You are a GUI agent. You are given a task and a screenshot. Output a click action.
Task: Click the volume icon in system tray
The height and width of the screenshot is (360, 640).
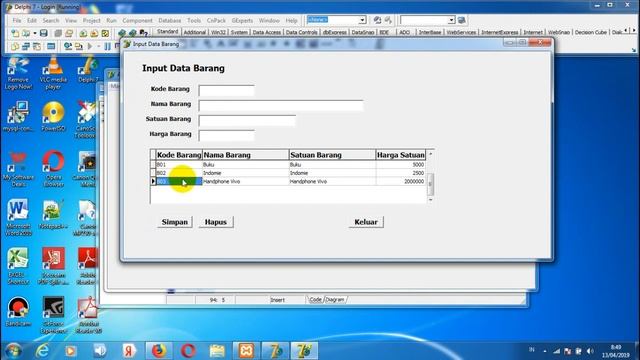tap(590, 351)
